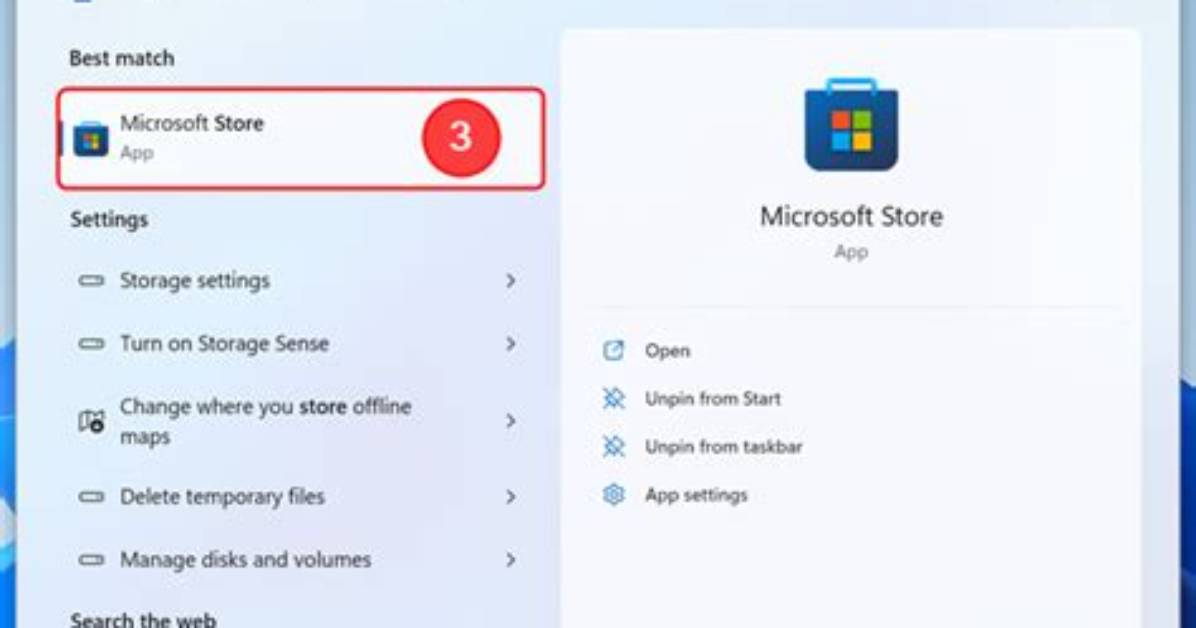Open App settings for Microsoft Store
Image resolution: width=1196 pixels, height=628 pixels.
pos(696,495)
